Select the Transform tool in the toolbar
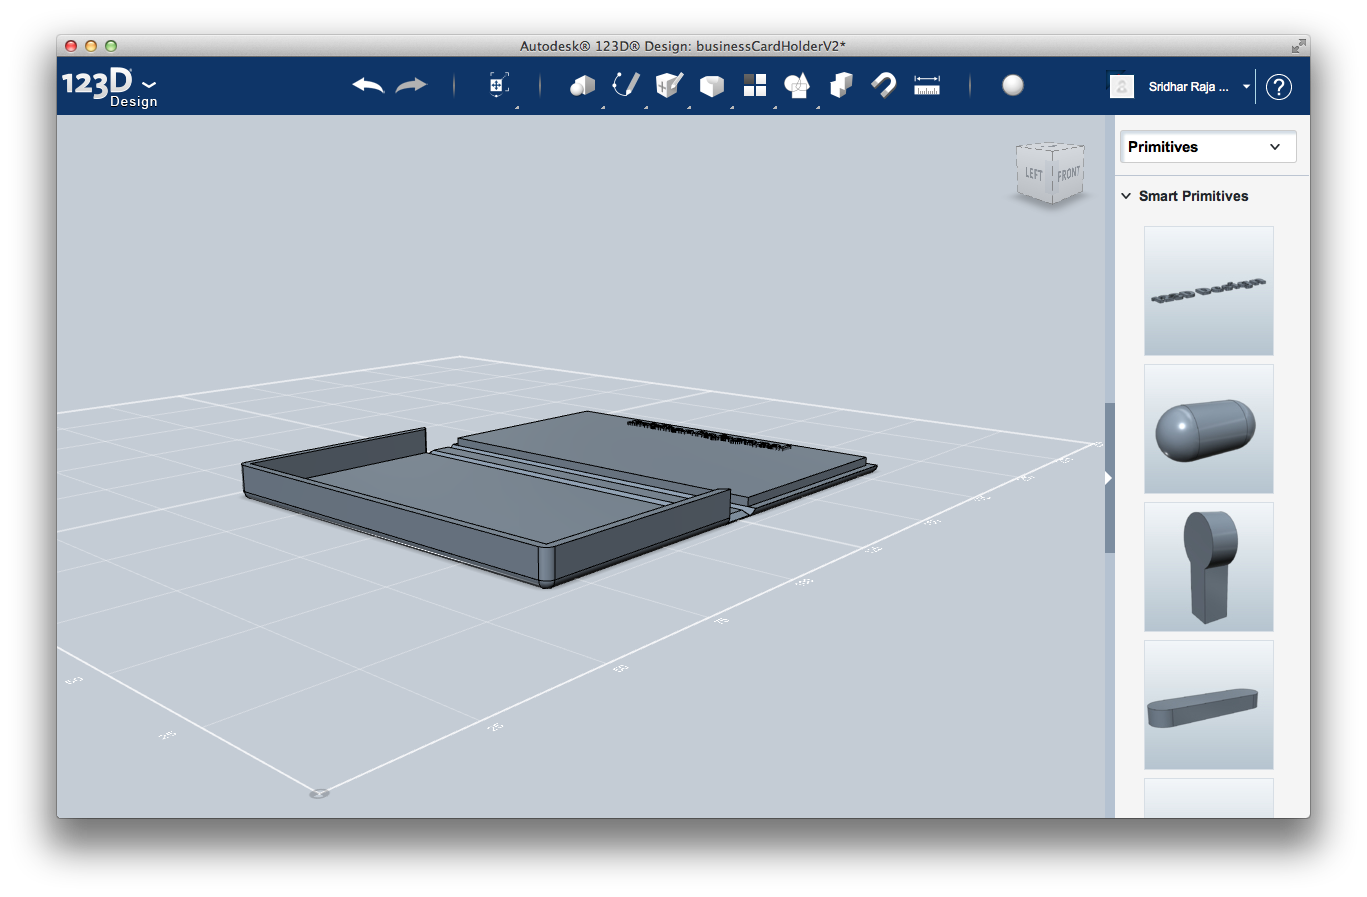 click(x=497, y=86)
